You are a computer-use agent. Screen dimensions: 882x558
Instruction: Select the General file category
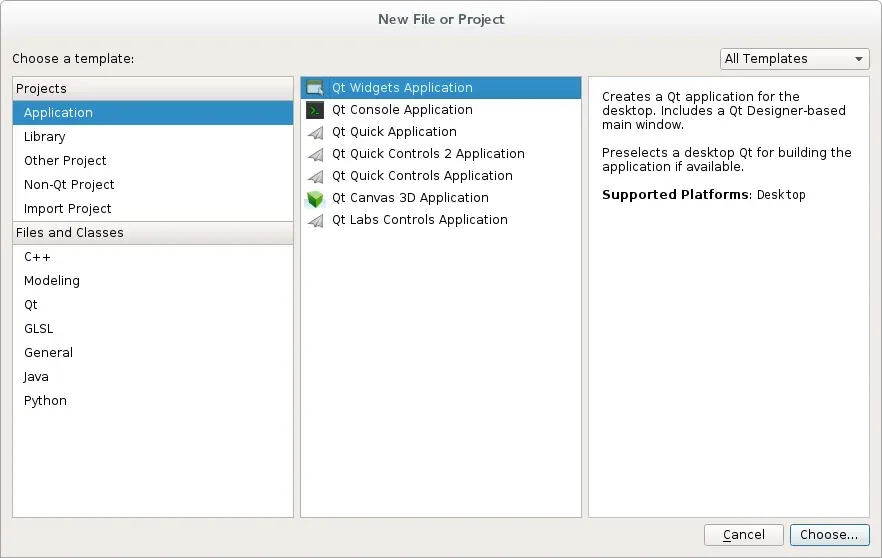(49, 353)
